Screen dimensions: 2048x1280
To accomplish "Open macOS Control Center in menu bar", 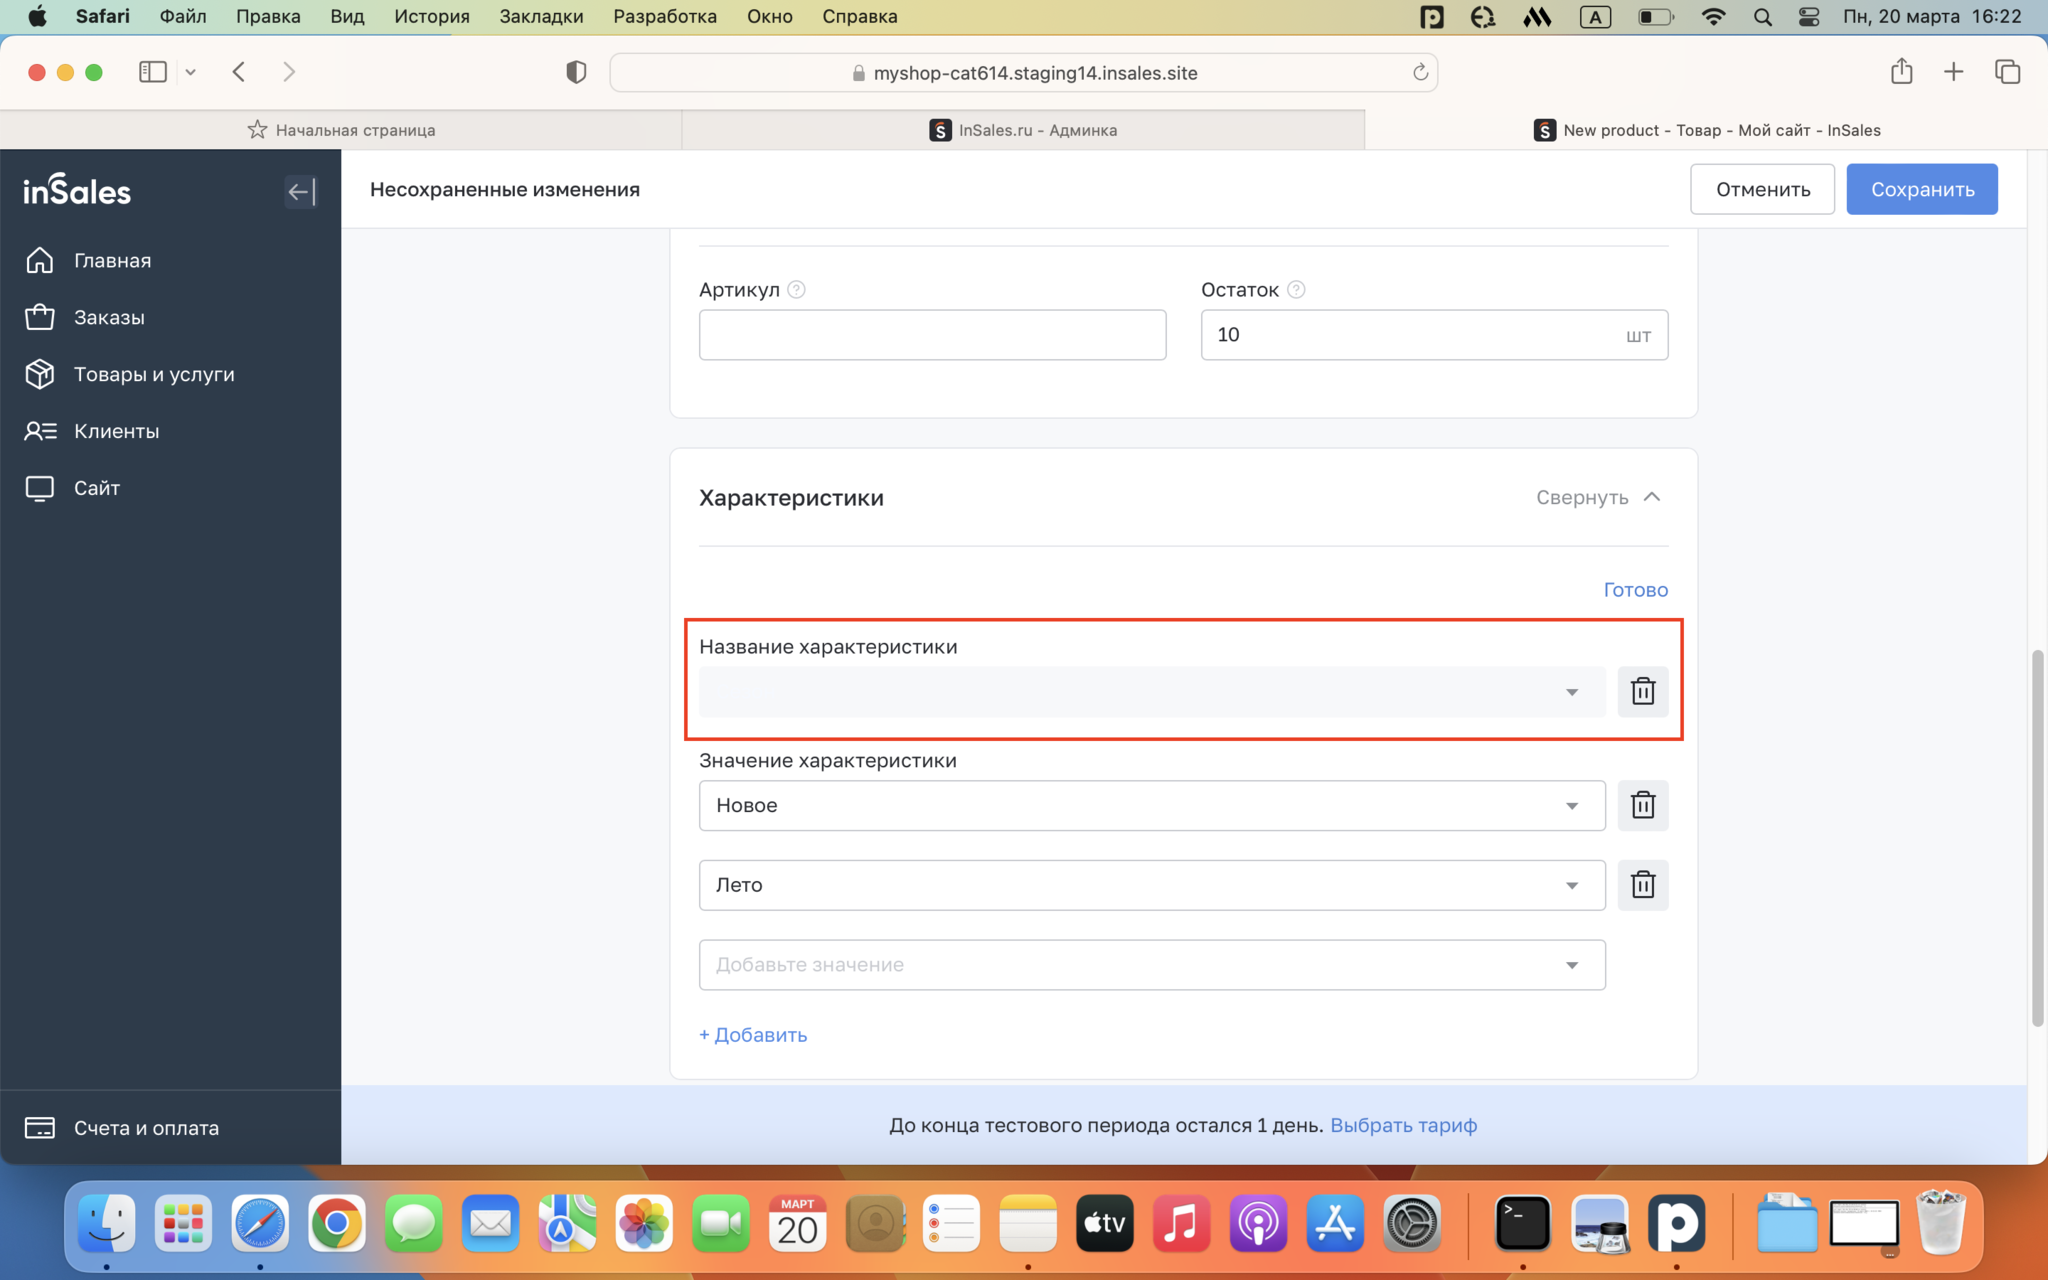I will (1808, 17).
